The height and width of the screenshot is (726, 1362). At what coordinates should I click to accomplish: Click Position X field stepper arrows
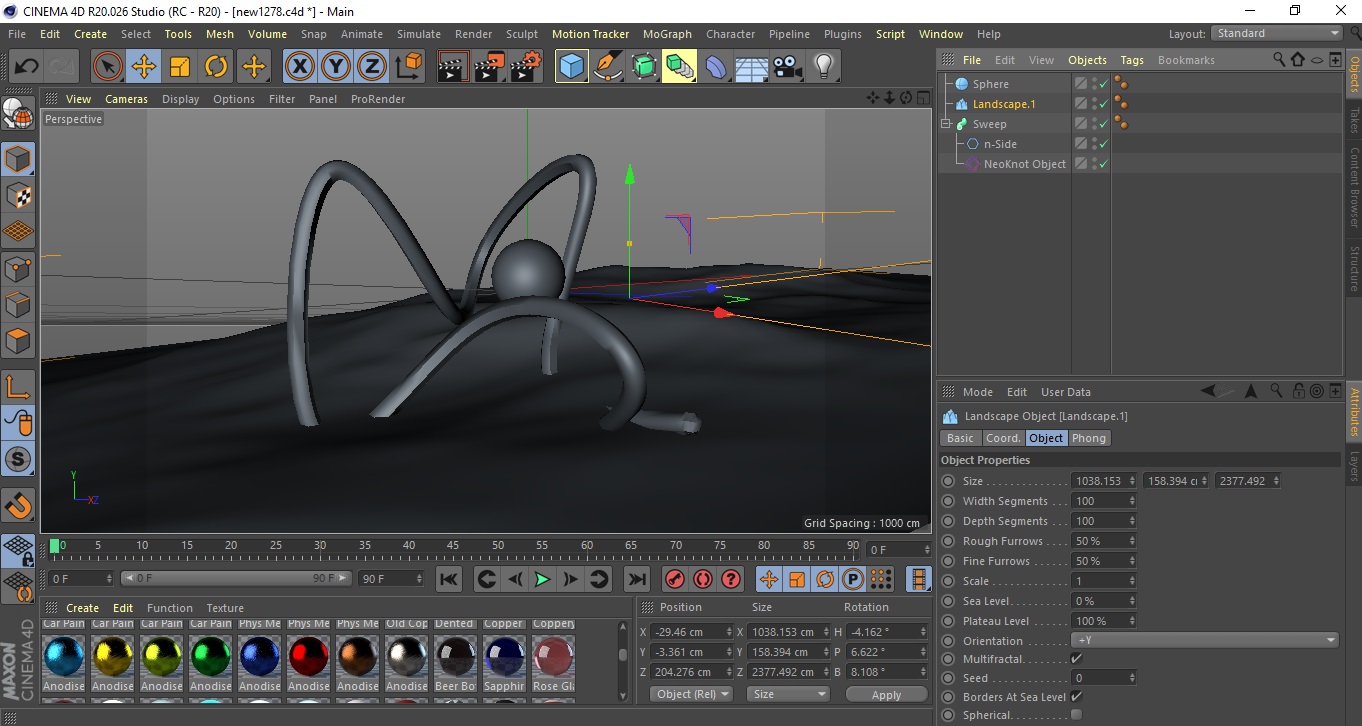(x=729, y=632)
